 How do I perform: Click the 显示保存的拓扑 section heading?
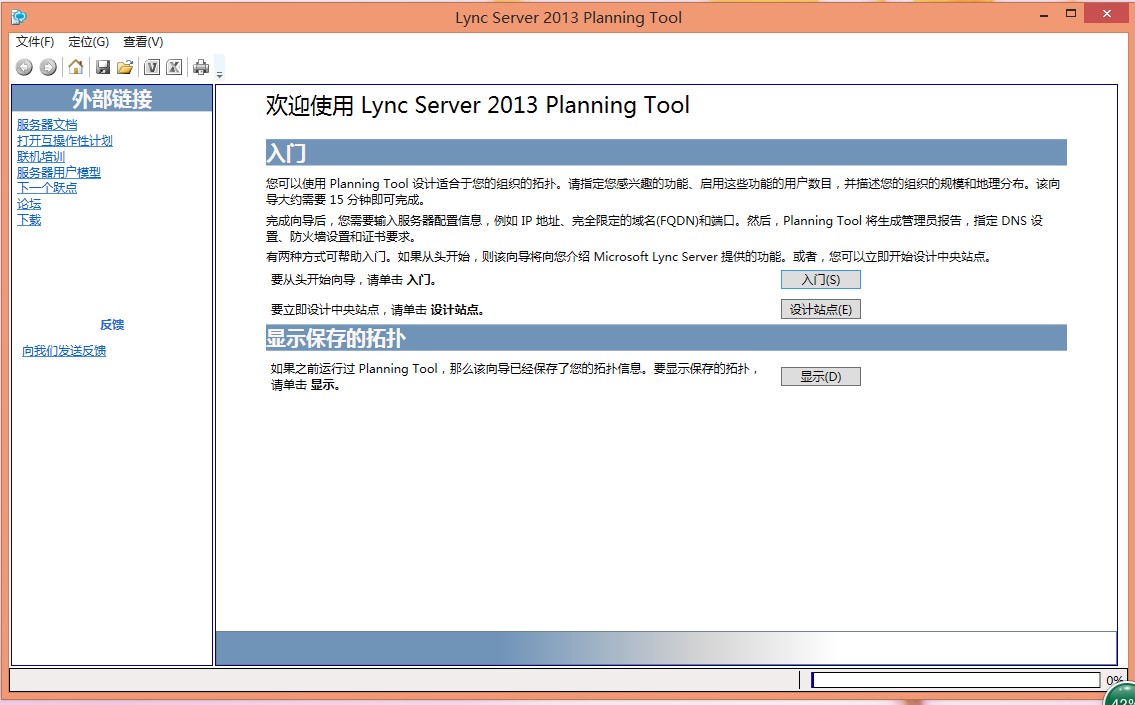pos(666,338)
